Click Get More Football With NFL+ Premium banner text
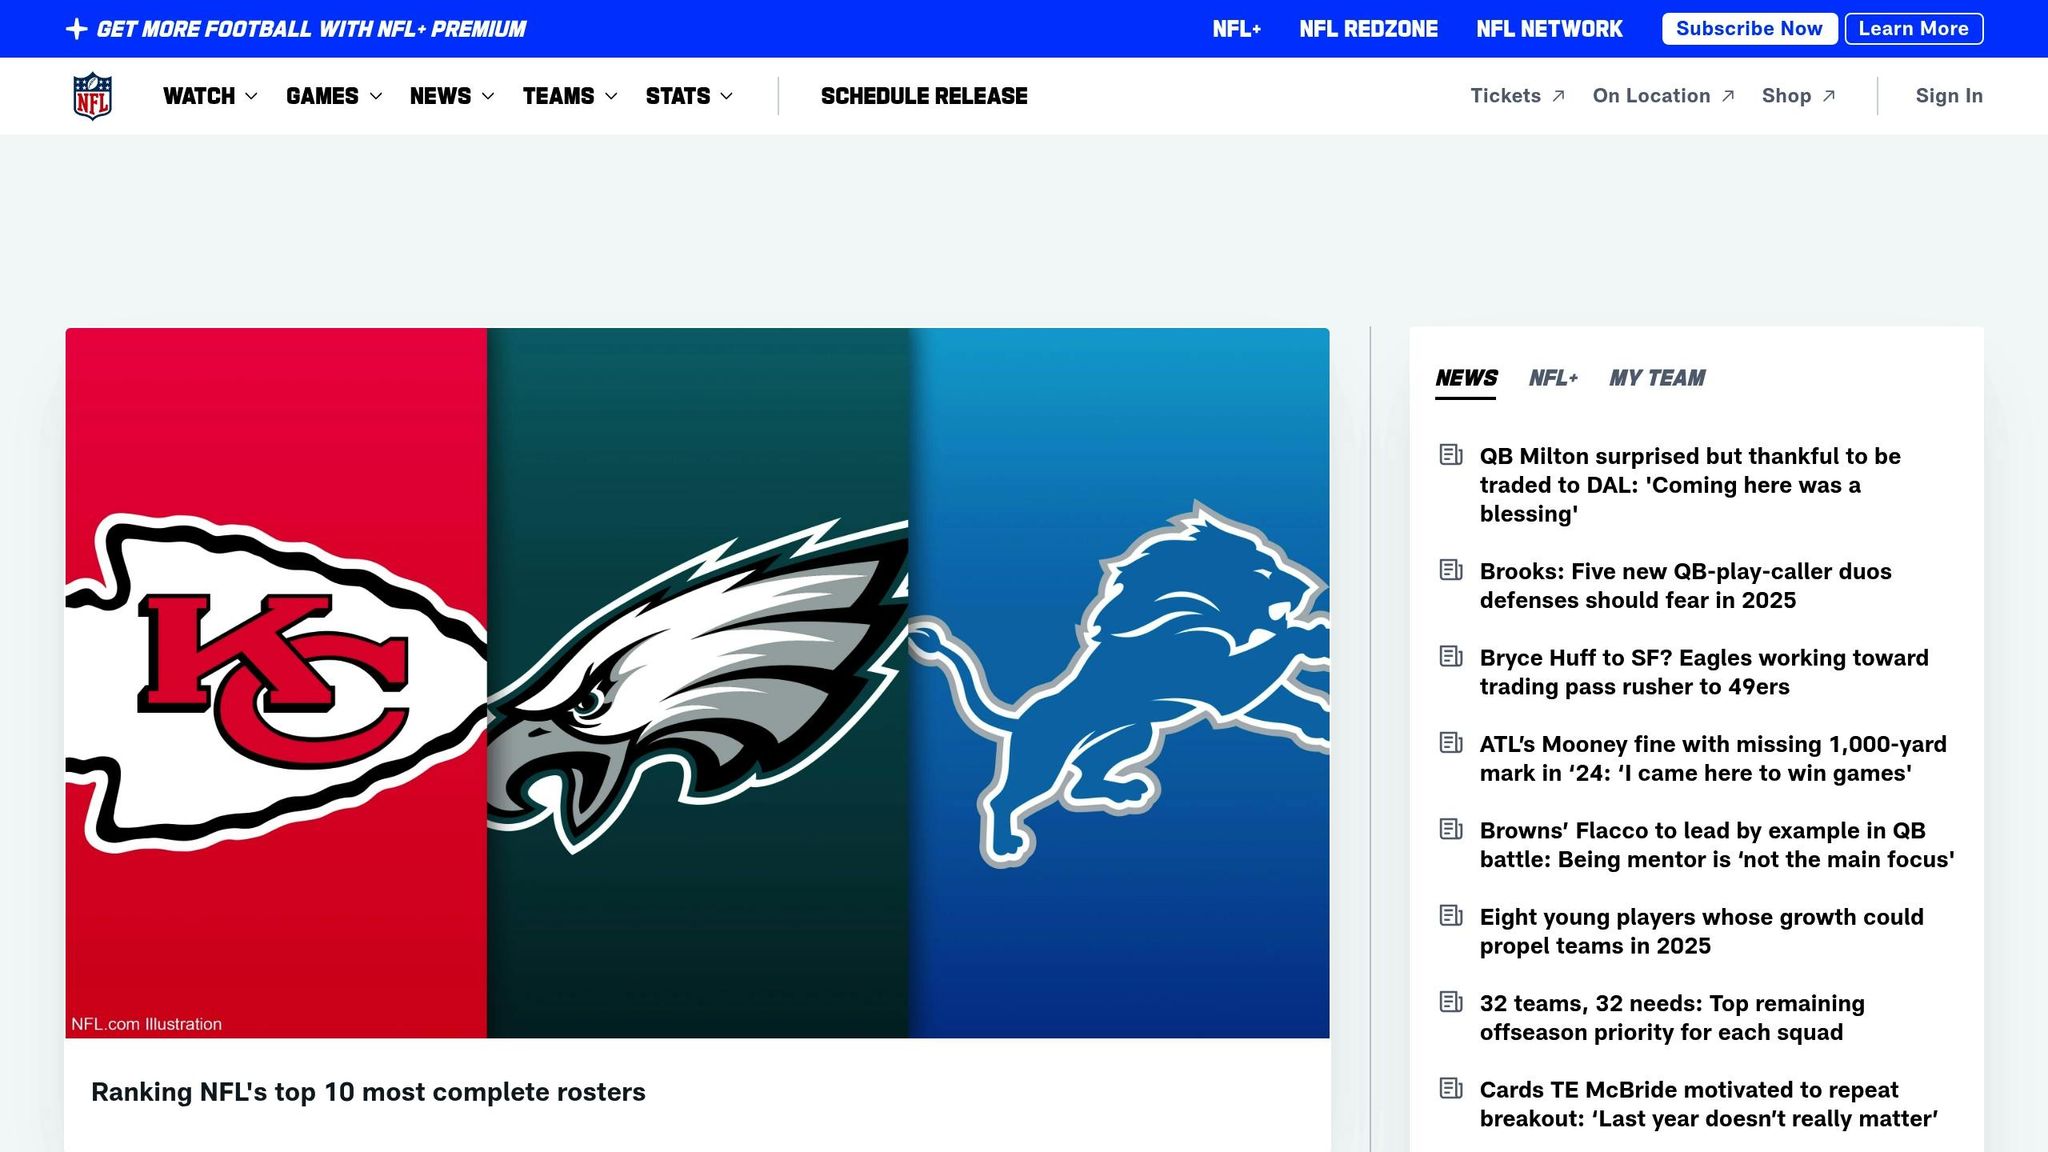The height and width of the screenshot is (1152, 2048). (x=311, y=29)
